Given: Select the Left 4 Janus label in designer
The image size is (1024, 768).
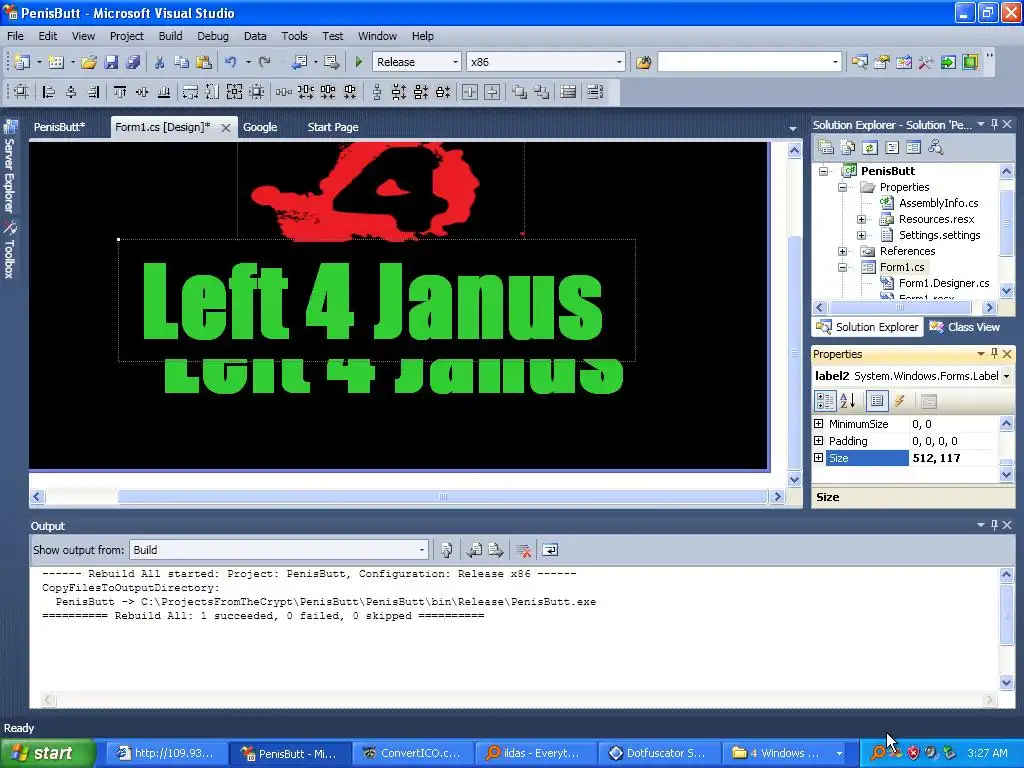Looking at the screenshot, I should (x=377, y=300).
